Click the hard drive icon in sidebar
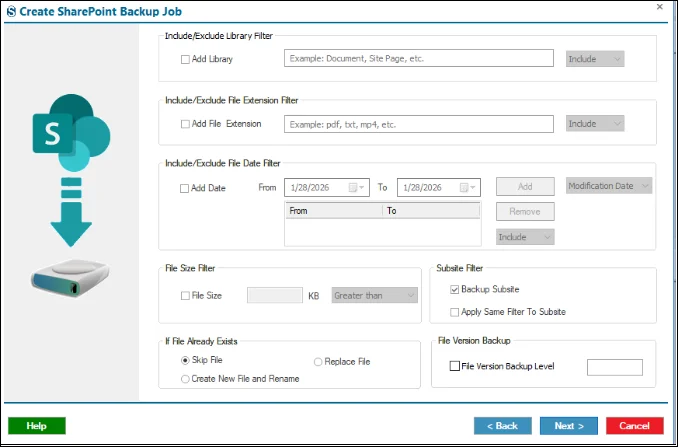The height and width of the screenshot is (447, 678). point(70,278)
